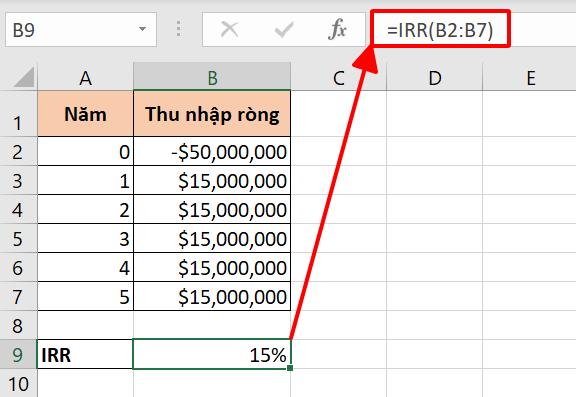Image resolution: width=576 pixels, height=397 pixels.
Task: Click the fill handle of cell B9
Action: coord(290,368)
